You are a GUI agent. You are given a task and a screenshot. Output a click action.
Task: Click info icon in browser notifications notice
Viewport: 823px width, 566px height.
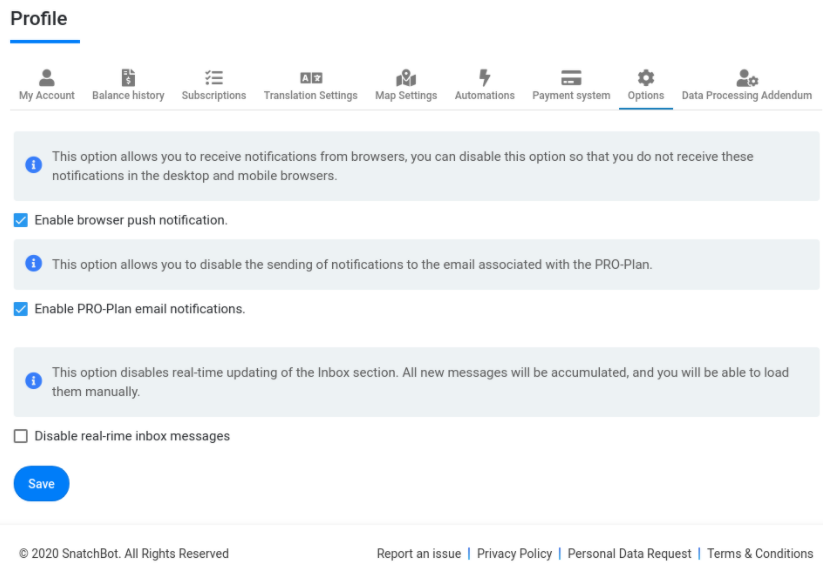34,165
